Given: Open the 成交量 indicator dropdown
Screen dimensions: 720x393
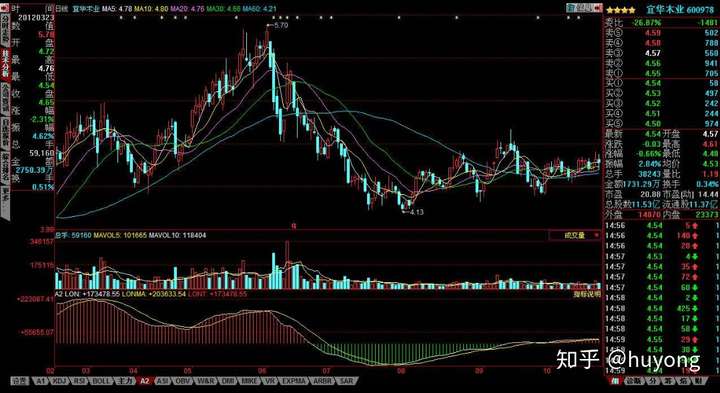Looking at the screenshot, I should pos(574,236).
